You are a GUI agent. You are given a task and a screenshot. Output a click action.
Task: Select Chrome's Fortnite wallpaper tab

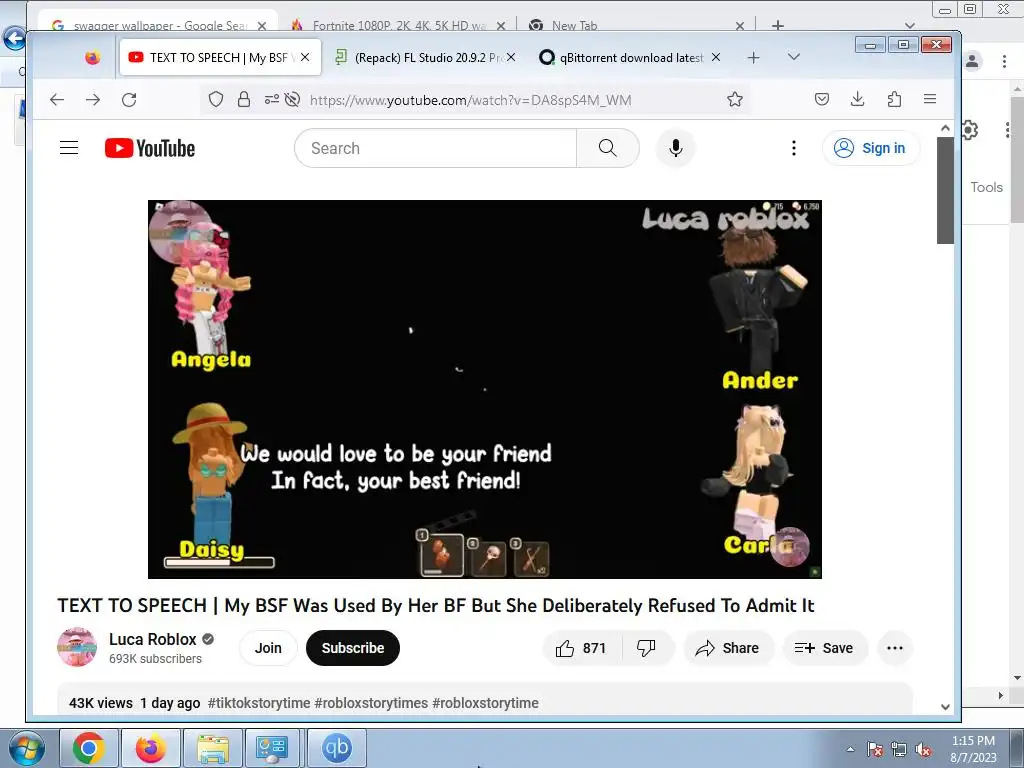[398, 25]
